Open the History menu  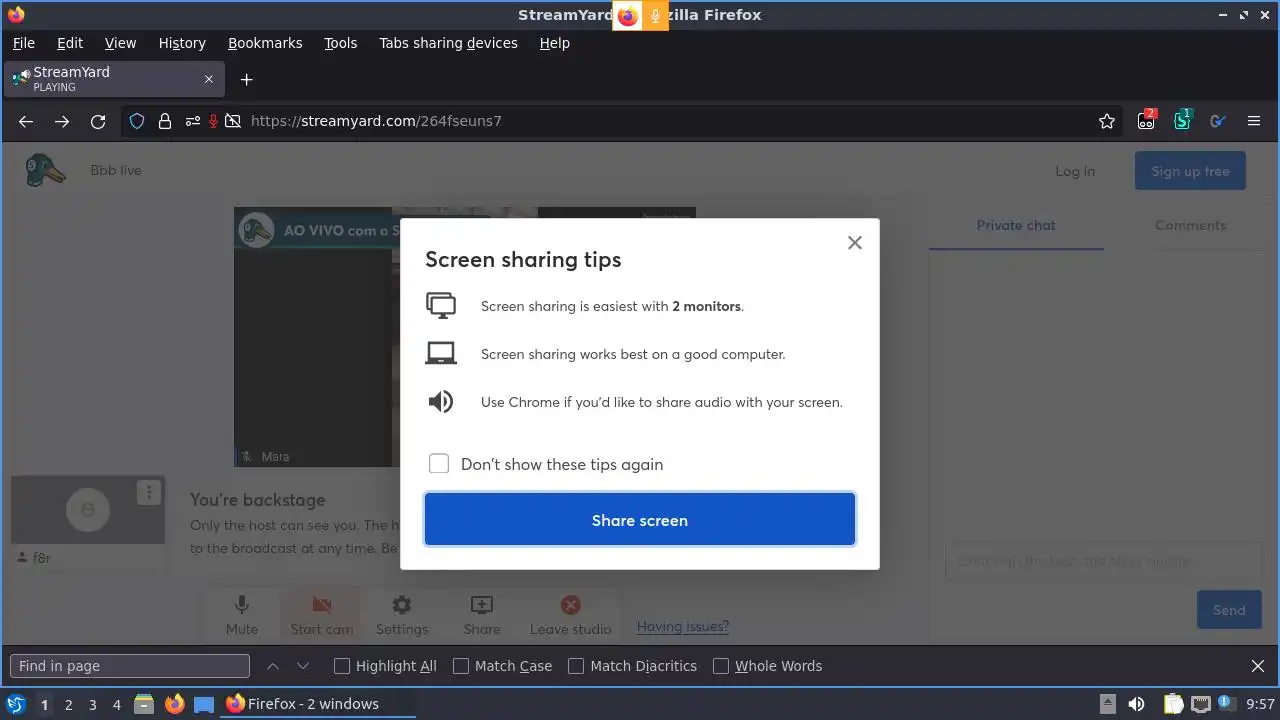[182, 43]
